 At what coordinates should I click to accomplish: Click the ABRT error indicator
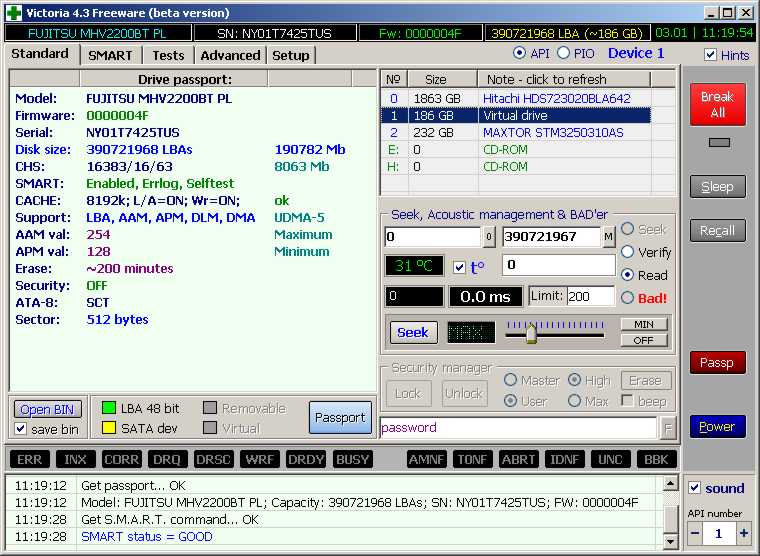[519, 460]
